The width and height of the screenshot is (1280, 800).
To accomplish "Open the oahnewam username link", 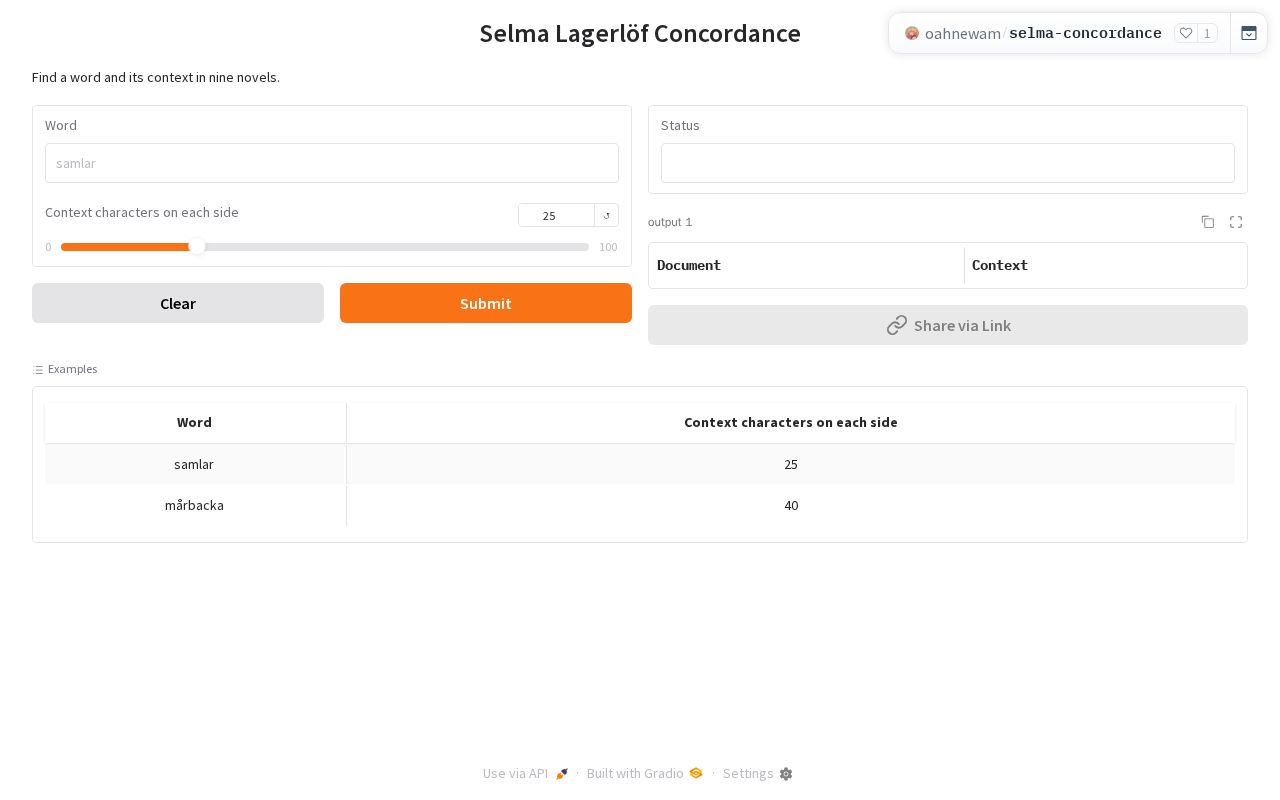I will point(963,33).
